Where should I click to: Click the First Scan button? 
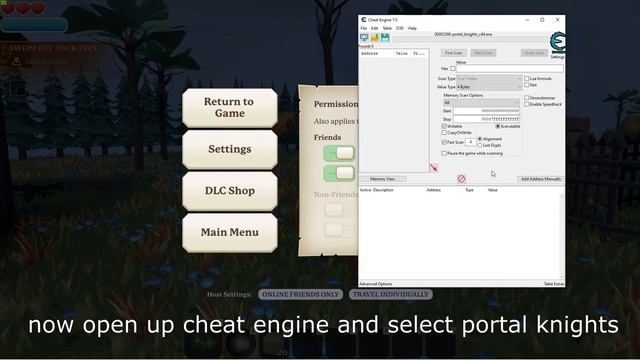[x=453, y=53]
